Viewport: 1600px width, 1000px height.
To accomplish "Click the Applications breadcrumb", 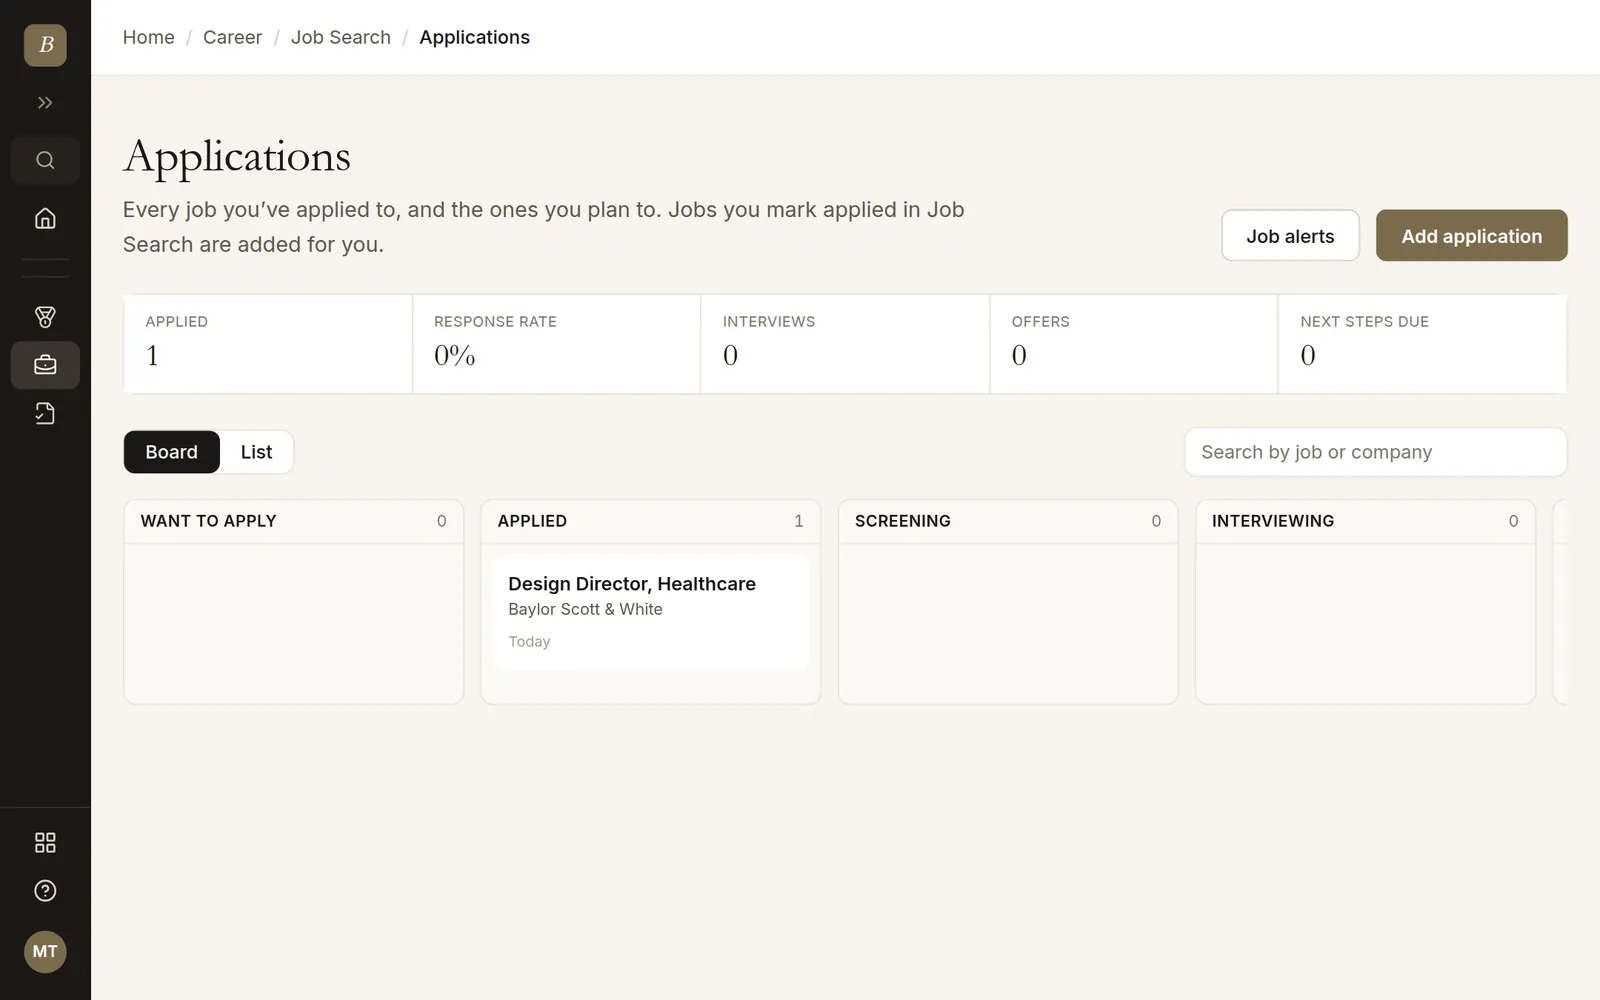I will pyautogui.click(x=474, y=37).
